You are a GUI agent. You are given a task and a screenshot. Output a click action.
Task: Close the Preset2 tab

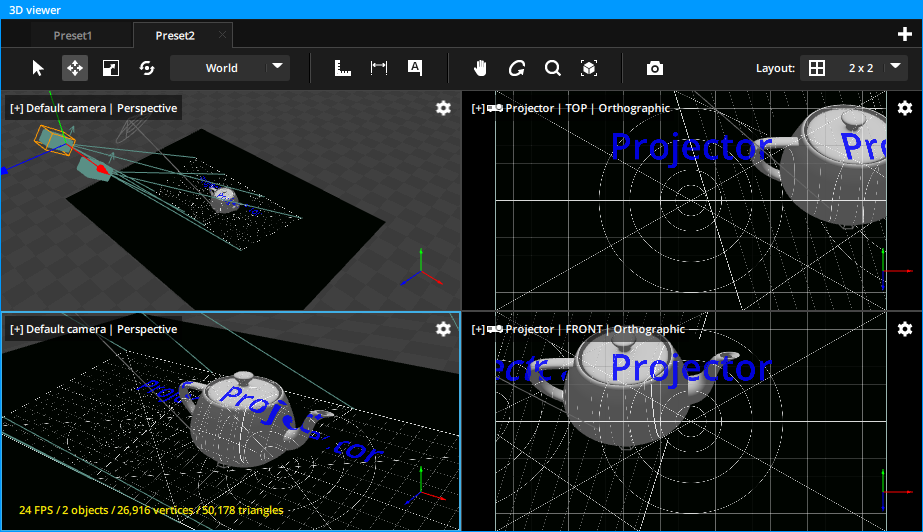(x=223, y=35)
